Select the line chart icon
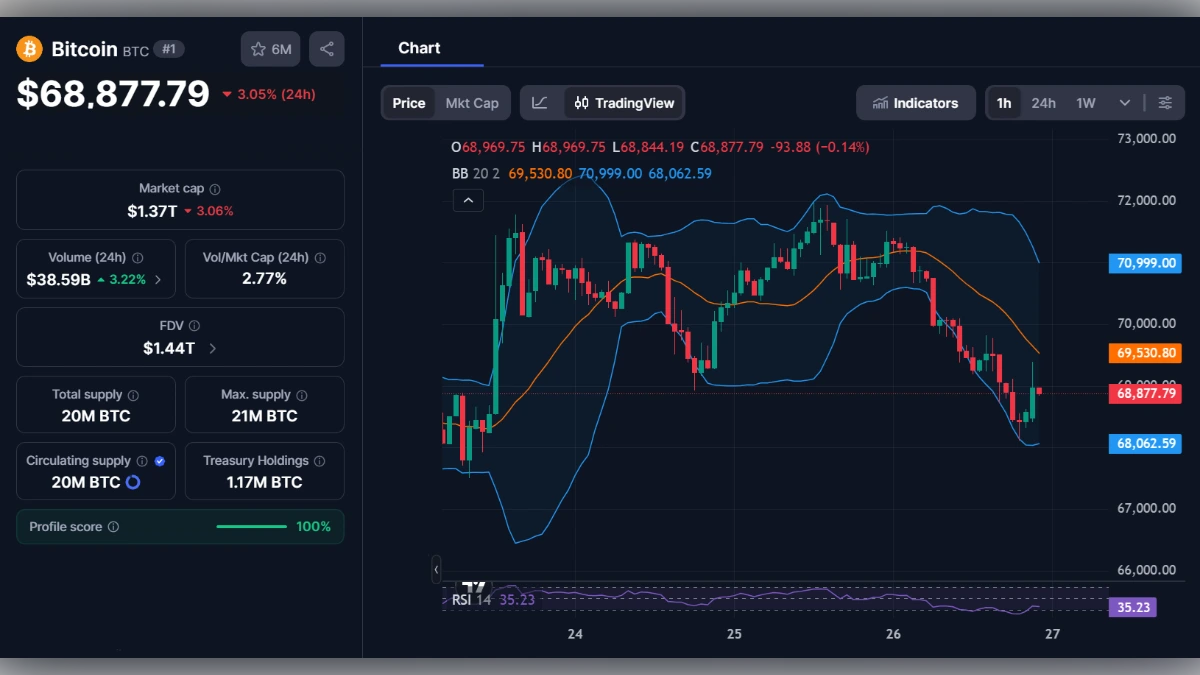Image resolution: width=1200 pixels, height=675 pixels. point(540,102)
